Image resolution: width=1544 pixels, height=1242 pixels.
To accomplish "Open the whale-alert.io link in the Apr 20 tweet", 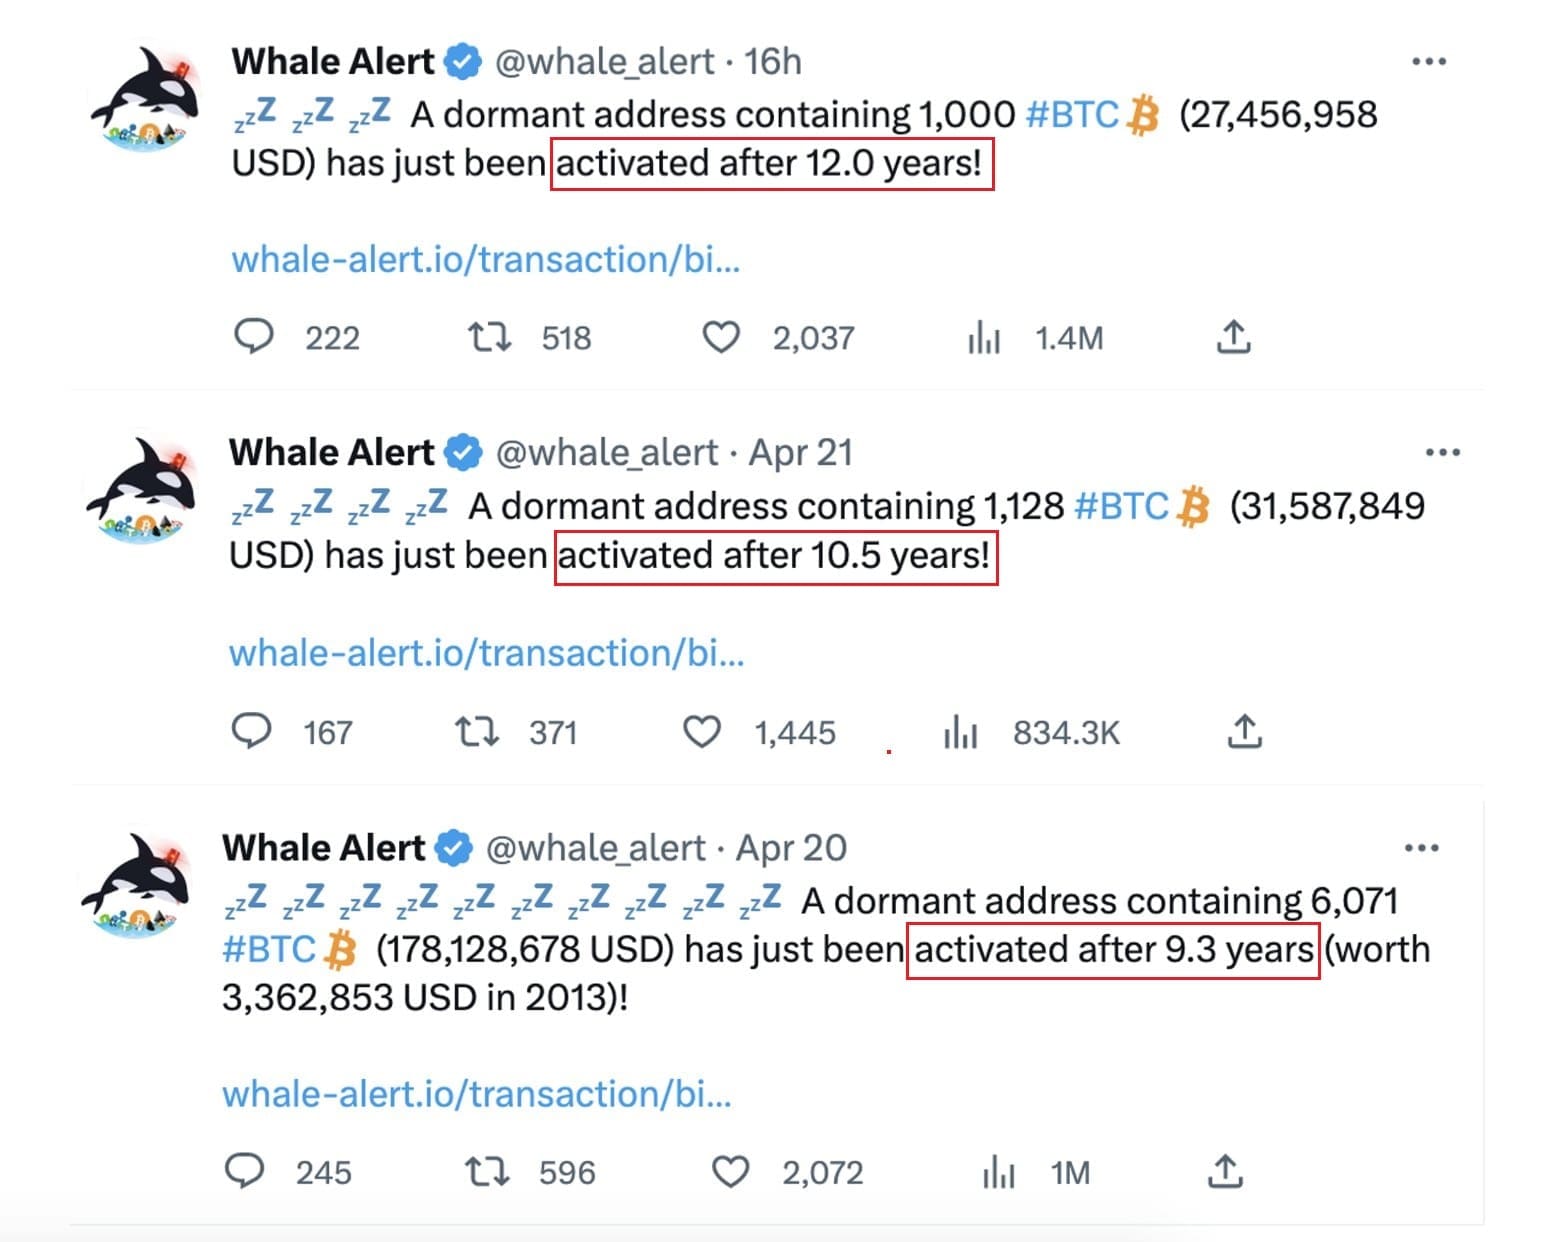I will coord(477,1094).
